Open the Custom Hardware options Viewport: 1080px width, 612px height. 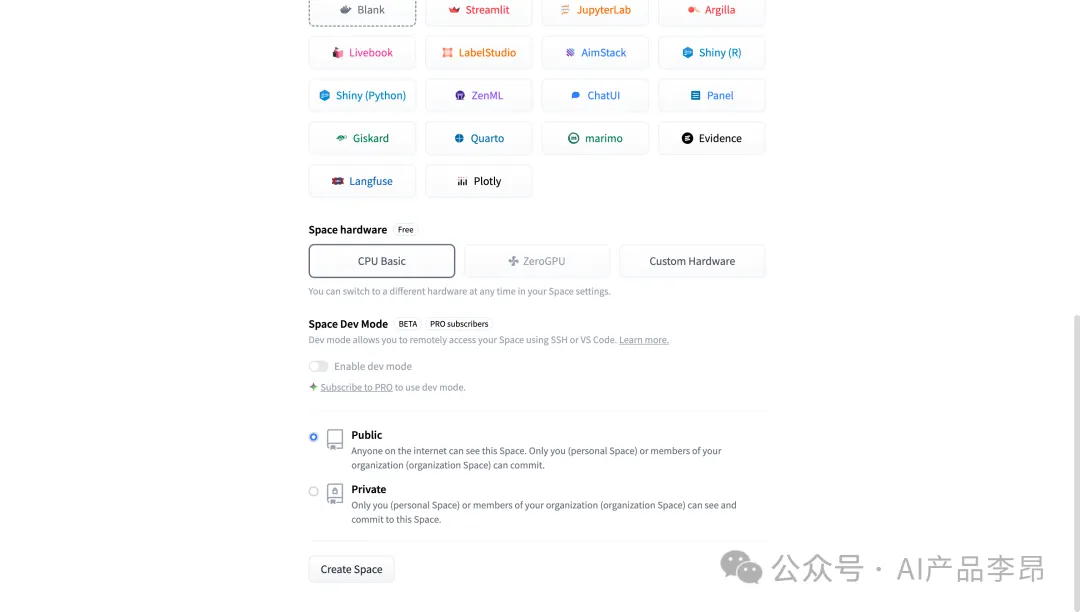(692, 261)
